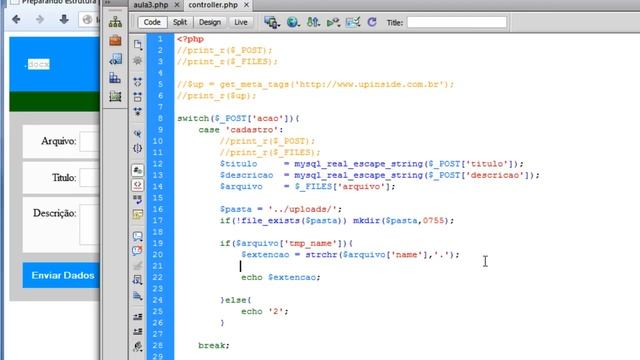This screenshot has width=640, height=360.
Task: Switch to the aula3.php tab
Action: point(151,5)
